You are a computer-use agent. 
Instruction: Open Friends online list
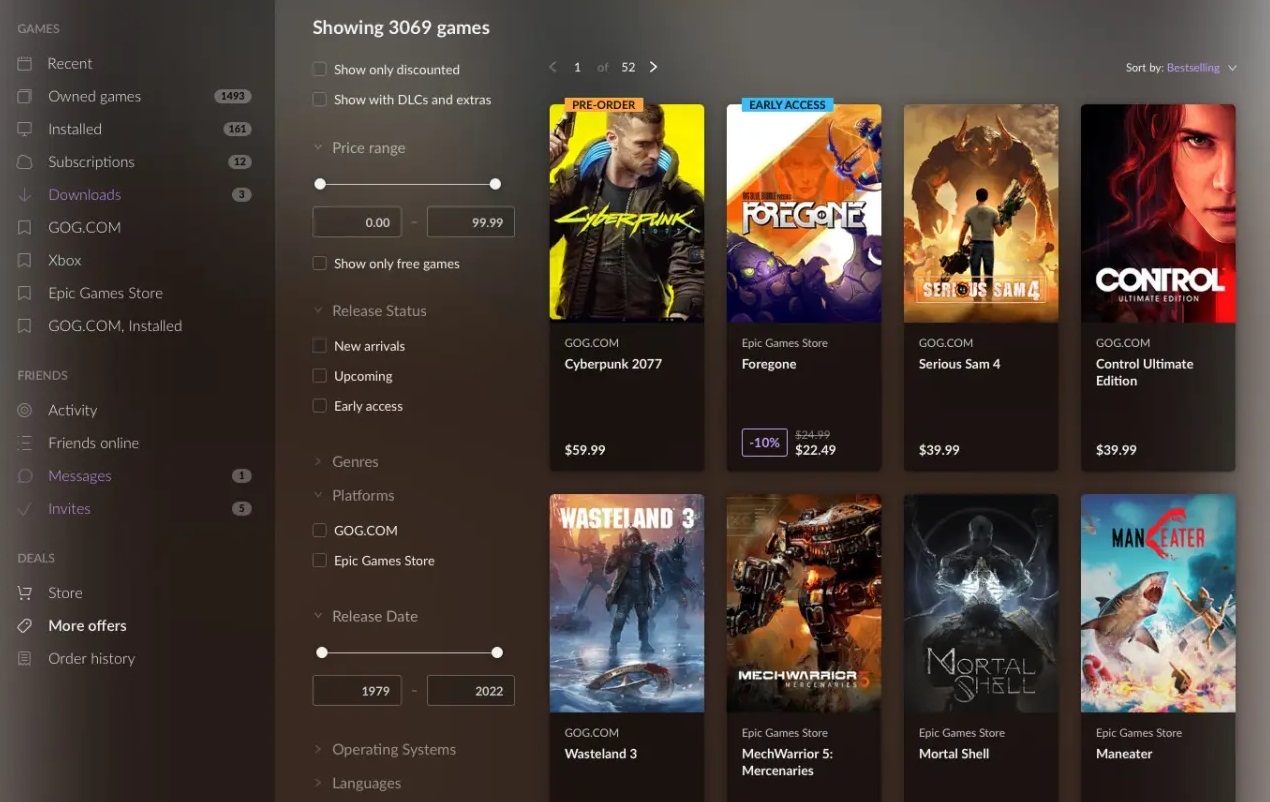pyautogui.click(x=94, y=443)
